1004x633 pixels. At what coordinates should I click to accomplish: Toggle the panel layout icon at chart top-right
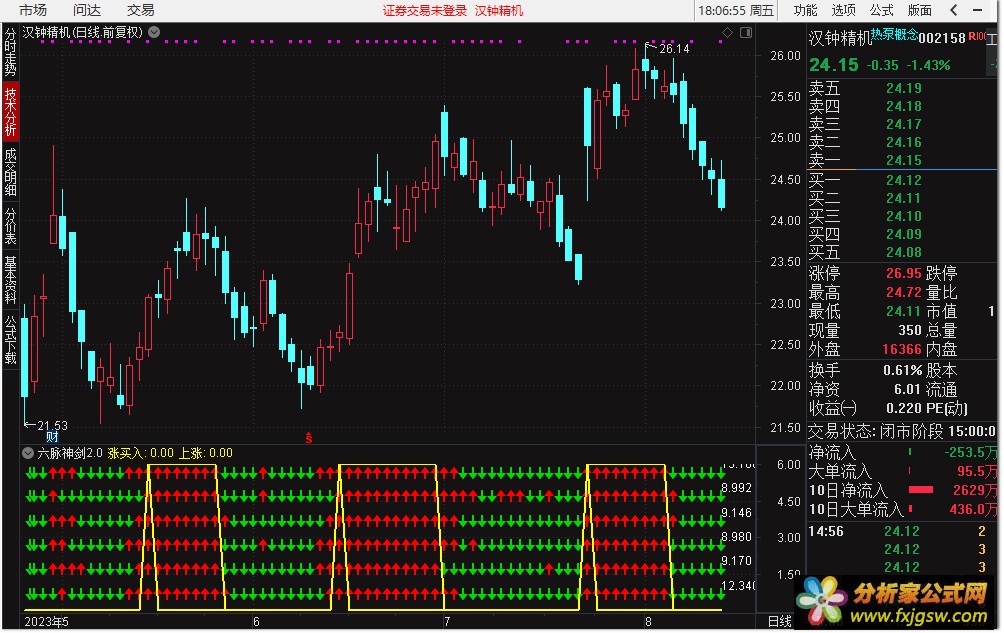pos(746,32)
